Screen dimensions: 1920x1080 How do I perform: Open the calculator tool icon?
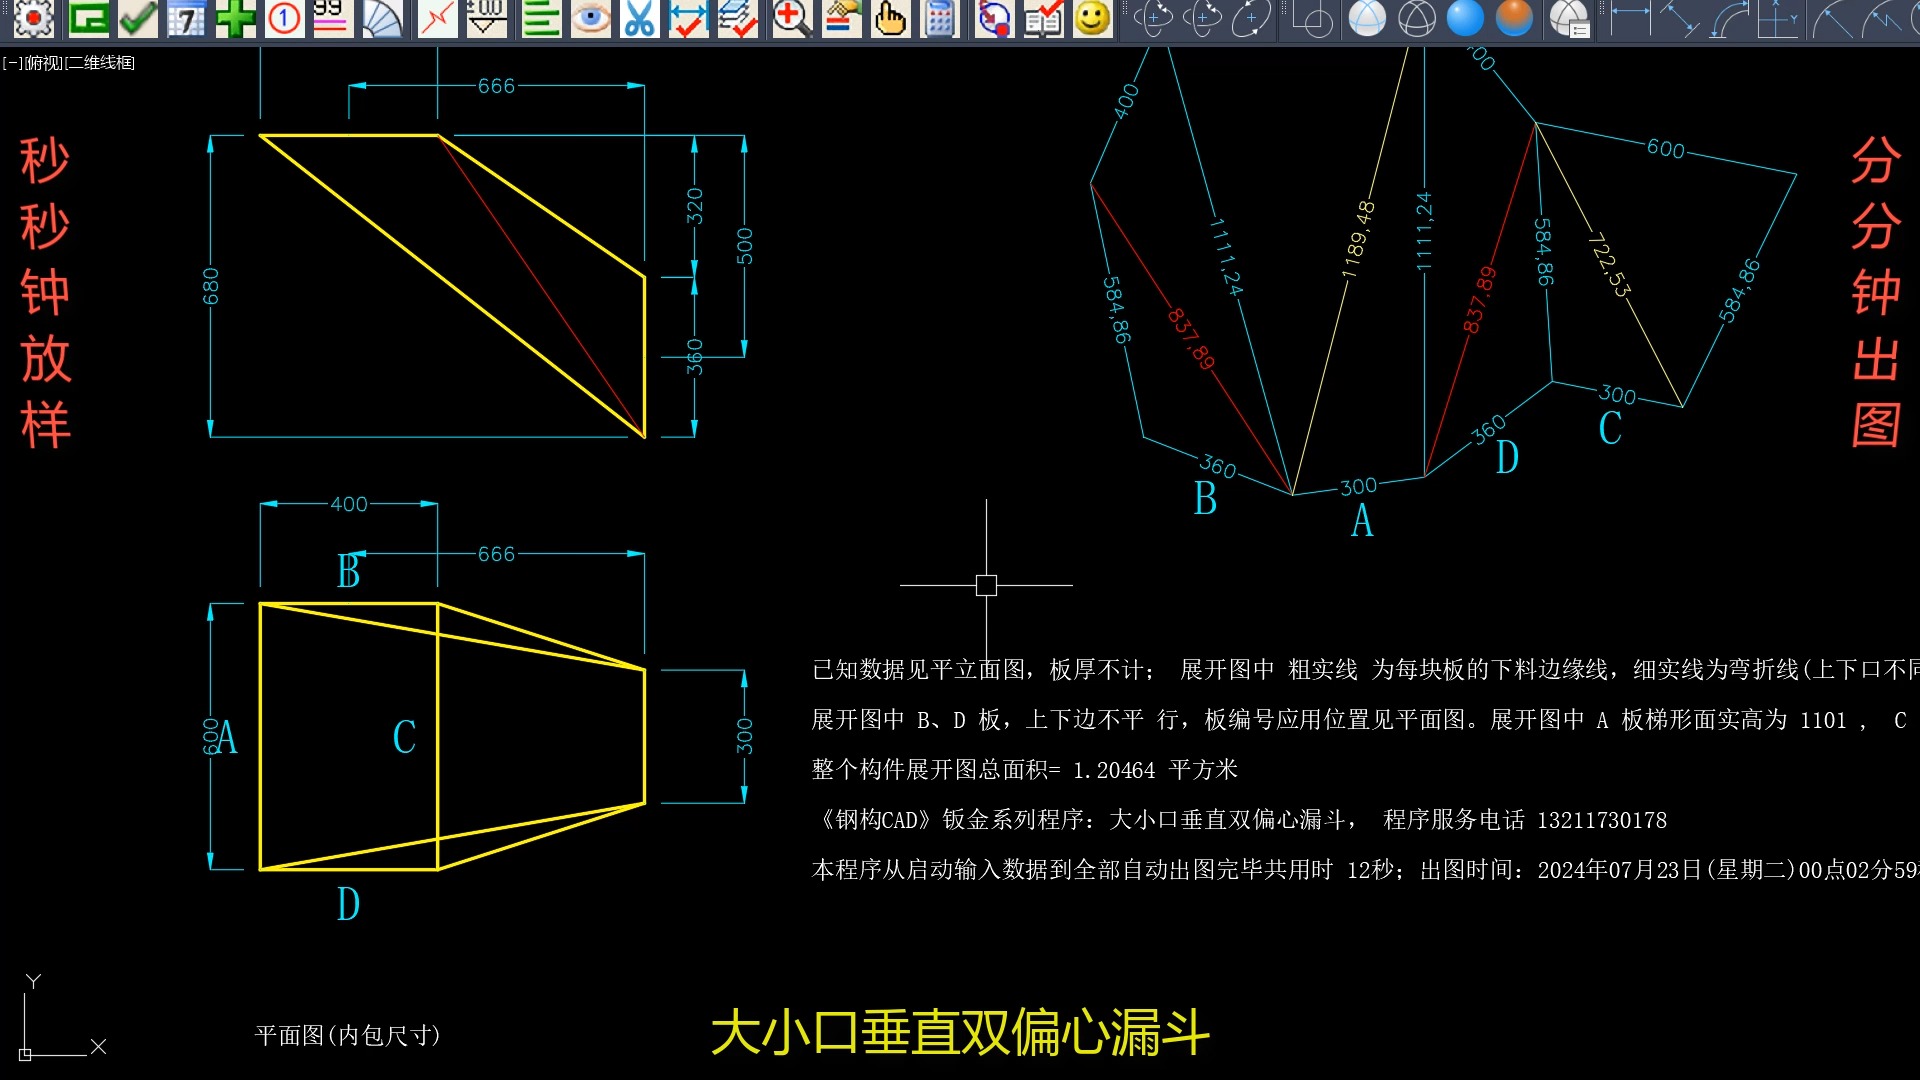click(939, 18)
